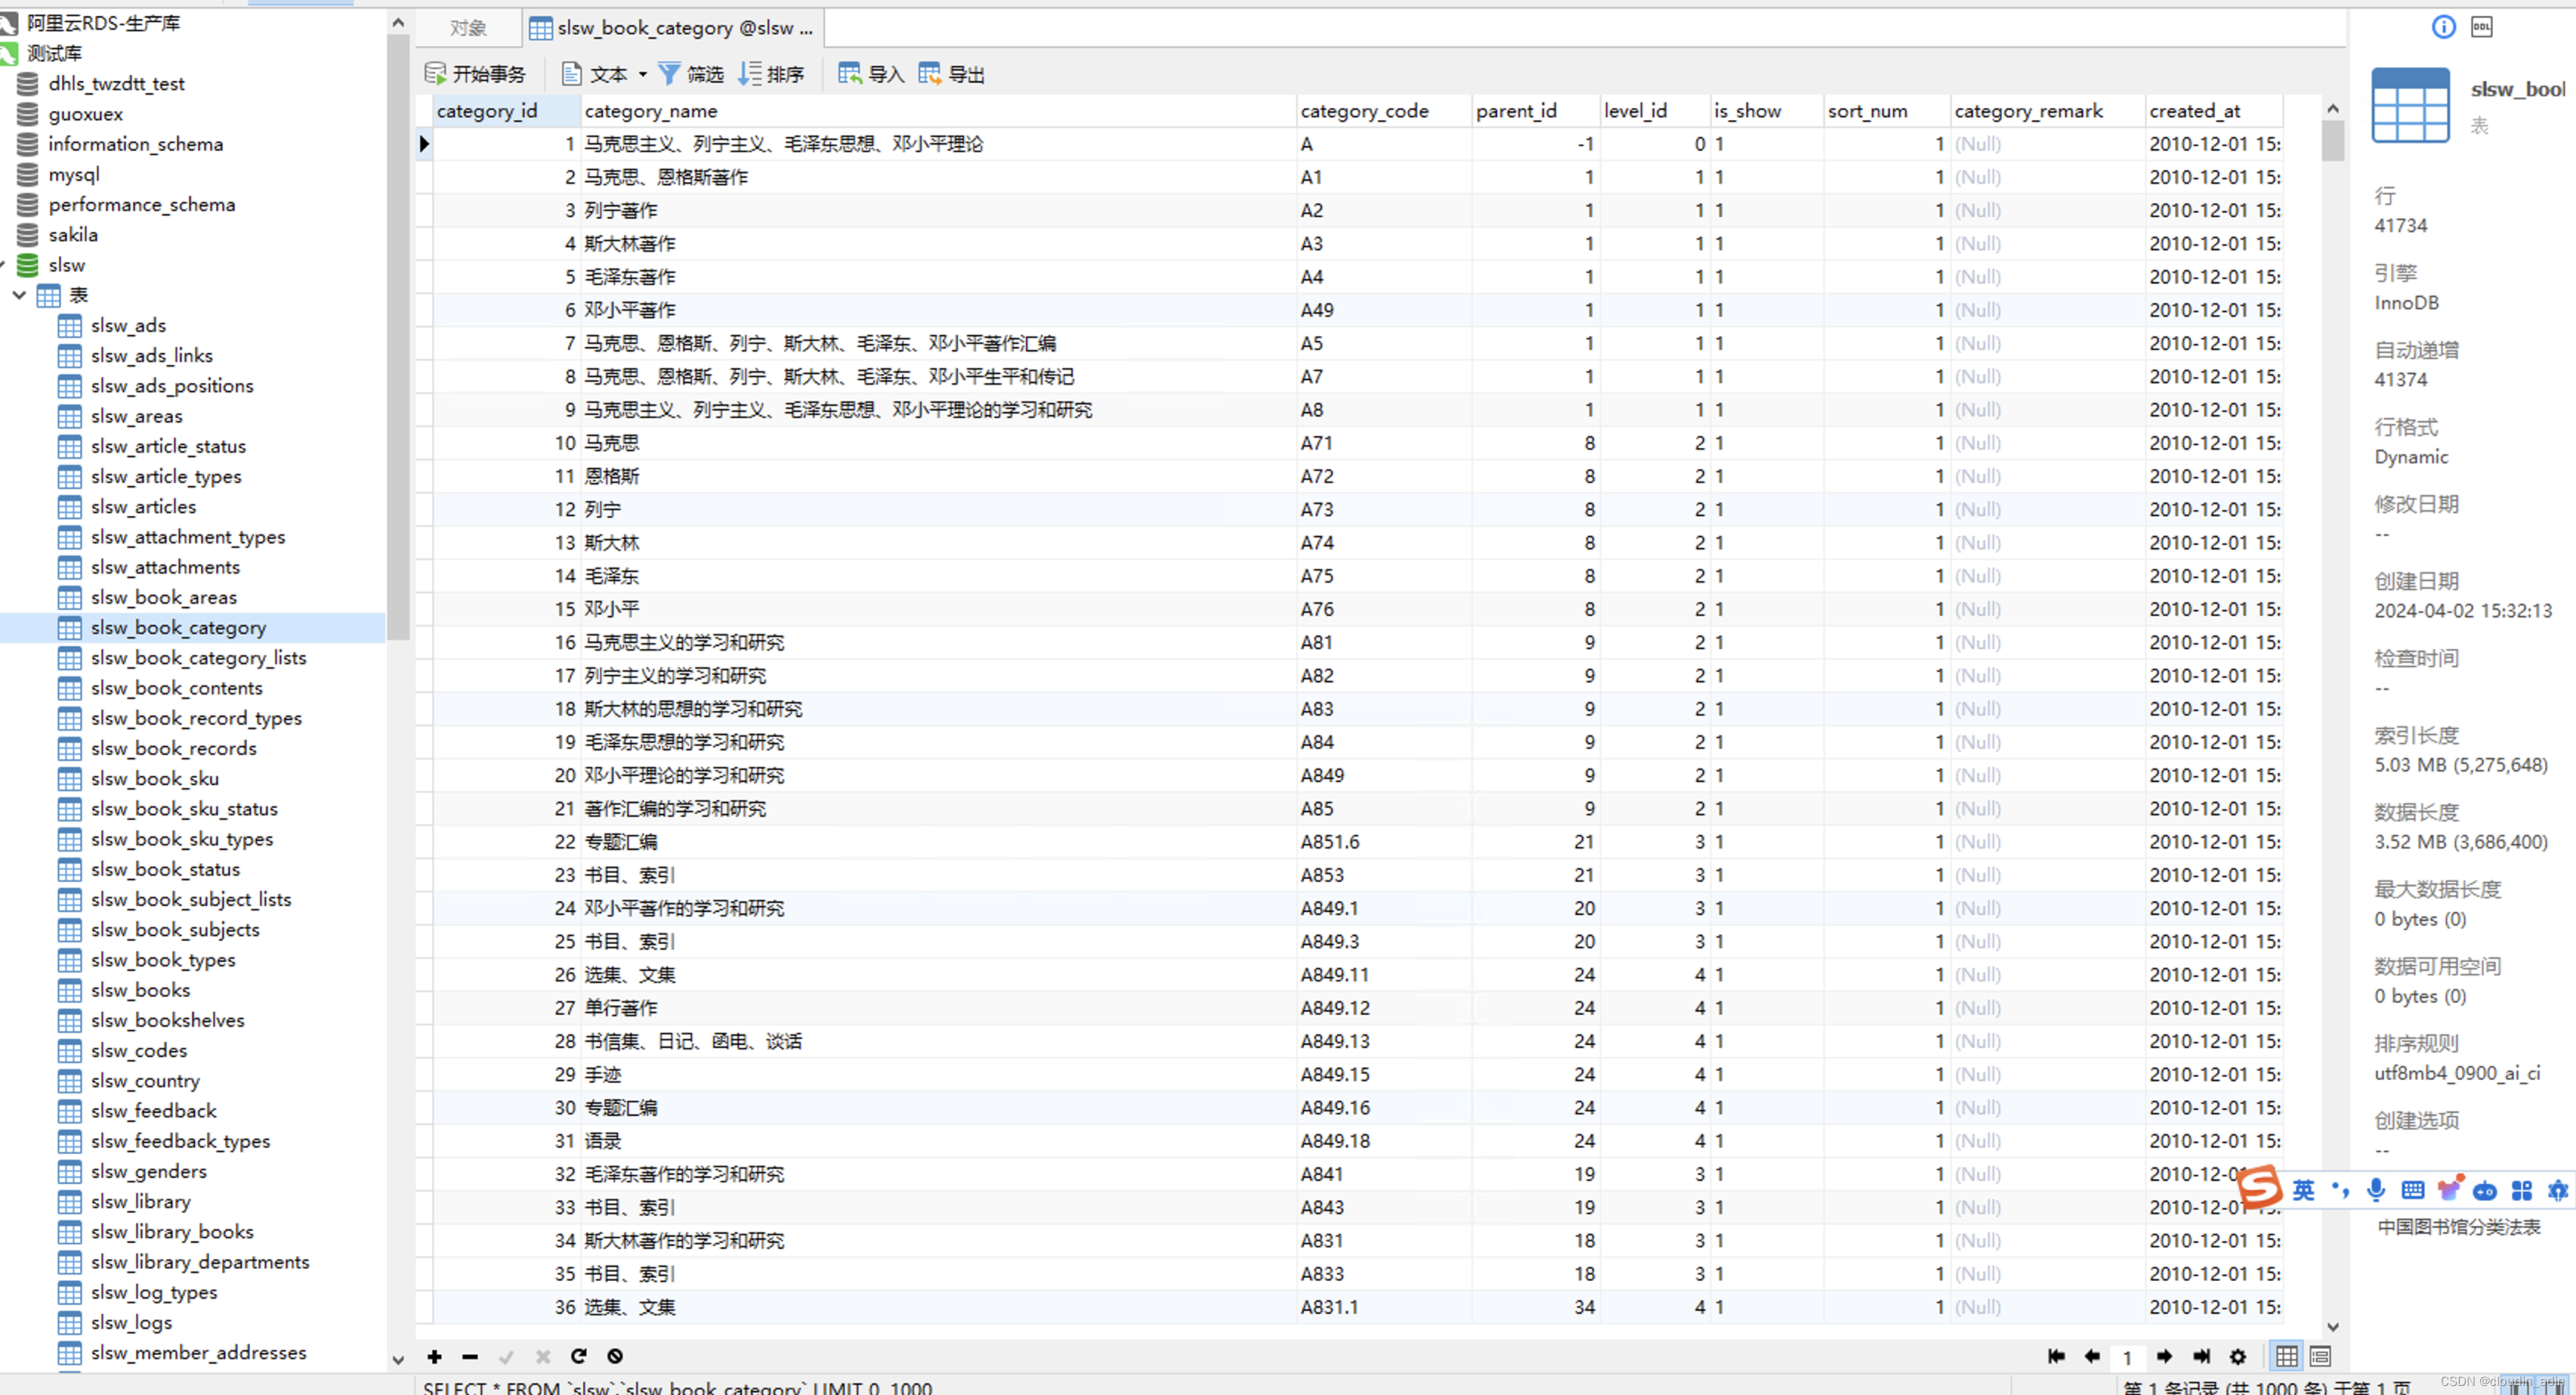Show the DDL panel icon
This screenshot has width=2576, height=1395.
pyautogui.click(x=2482, y=27)
